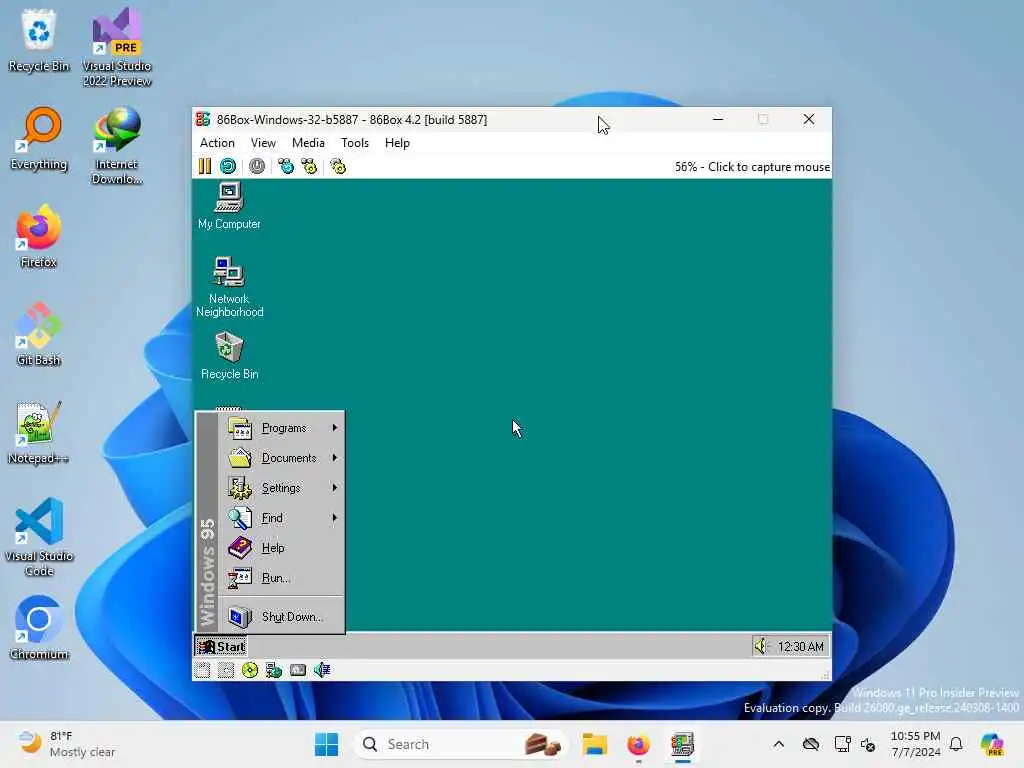Choose Shut Down... from the Start menu
1024x768 pixels.
click(x=281, y=616)
